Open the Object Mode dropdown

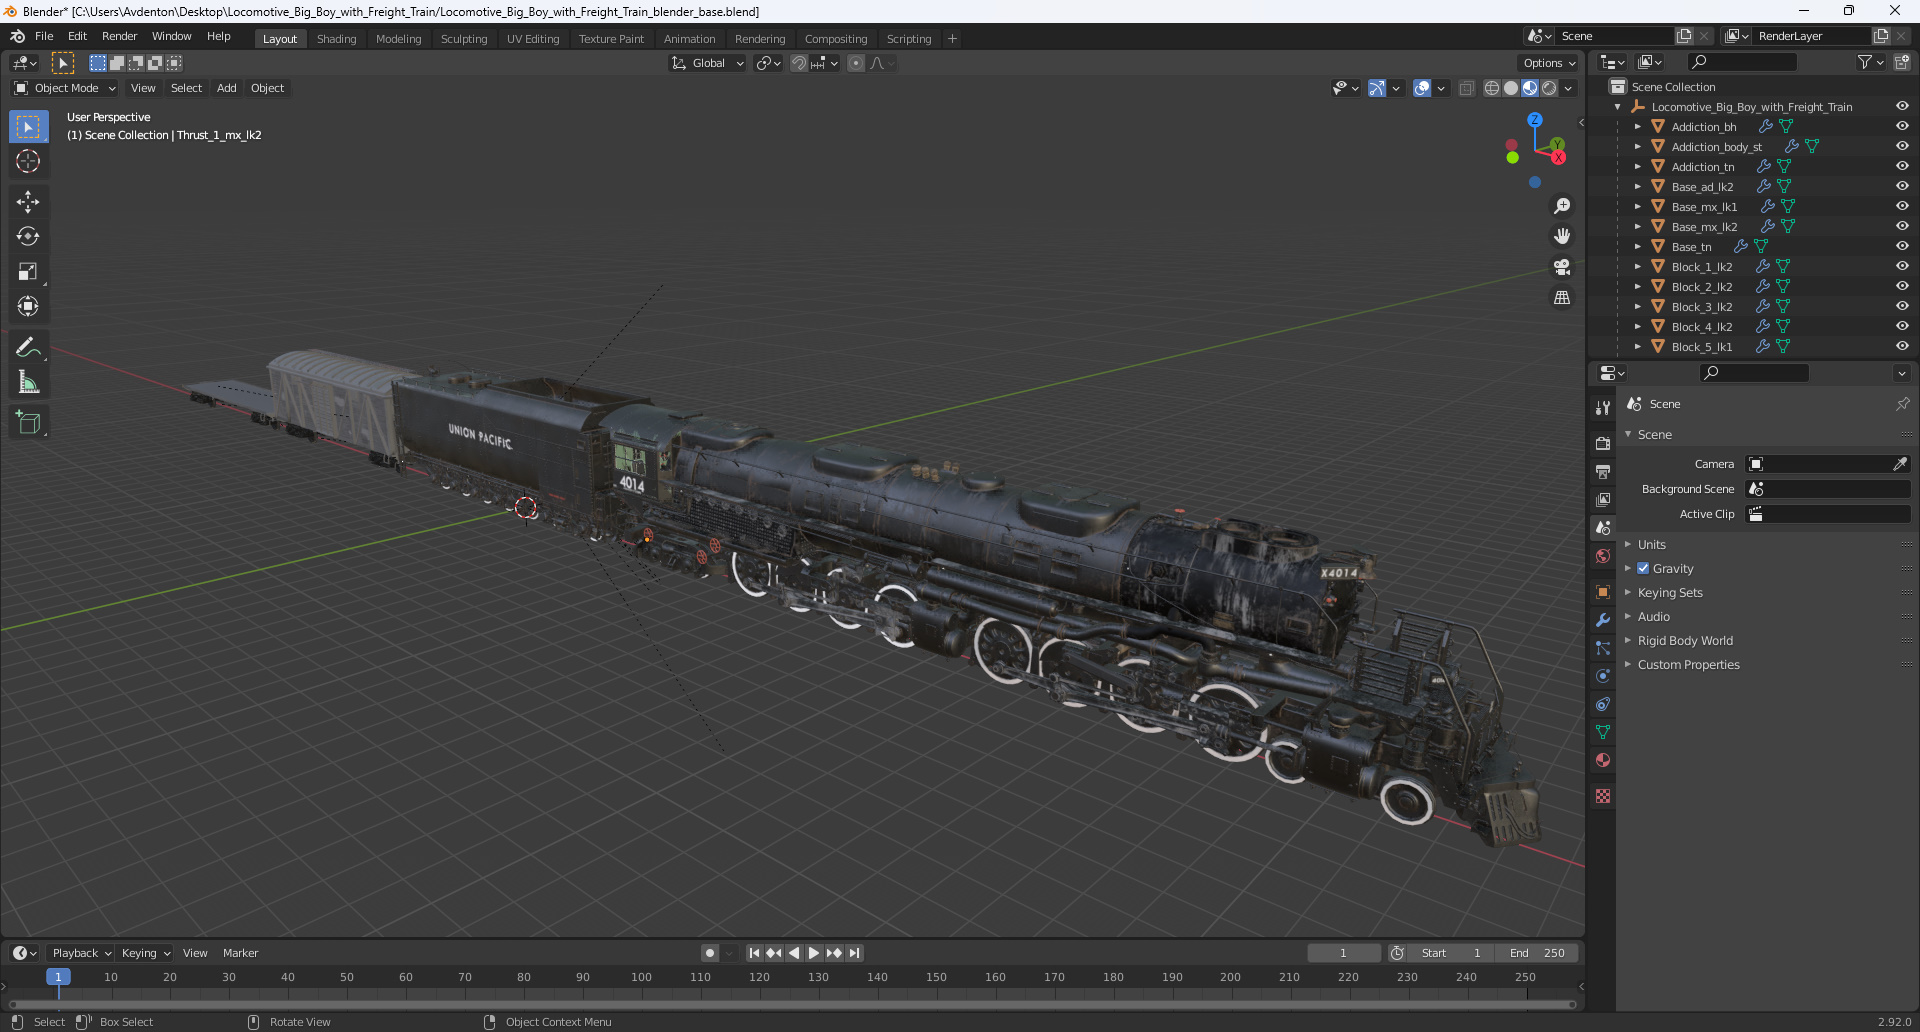coord(66,88)
